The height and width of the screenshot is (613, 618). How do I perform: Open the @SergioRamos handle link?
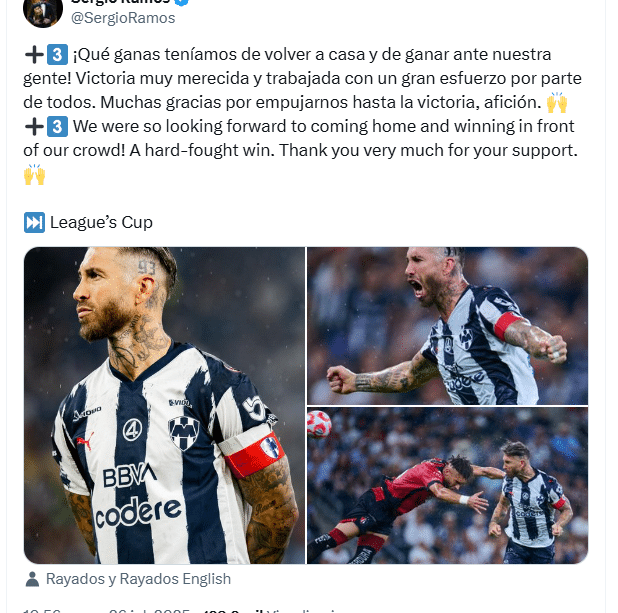point(123,18)
